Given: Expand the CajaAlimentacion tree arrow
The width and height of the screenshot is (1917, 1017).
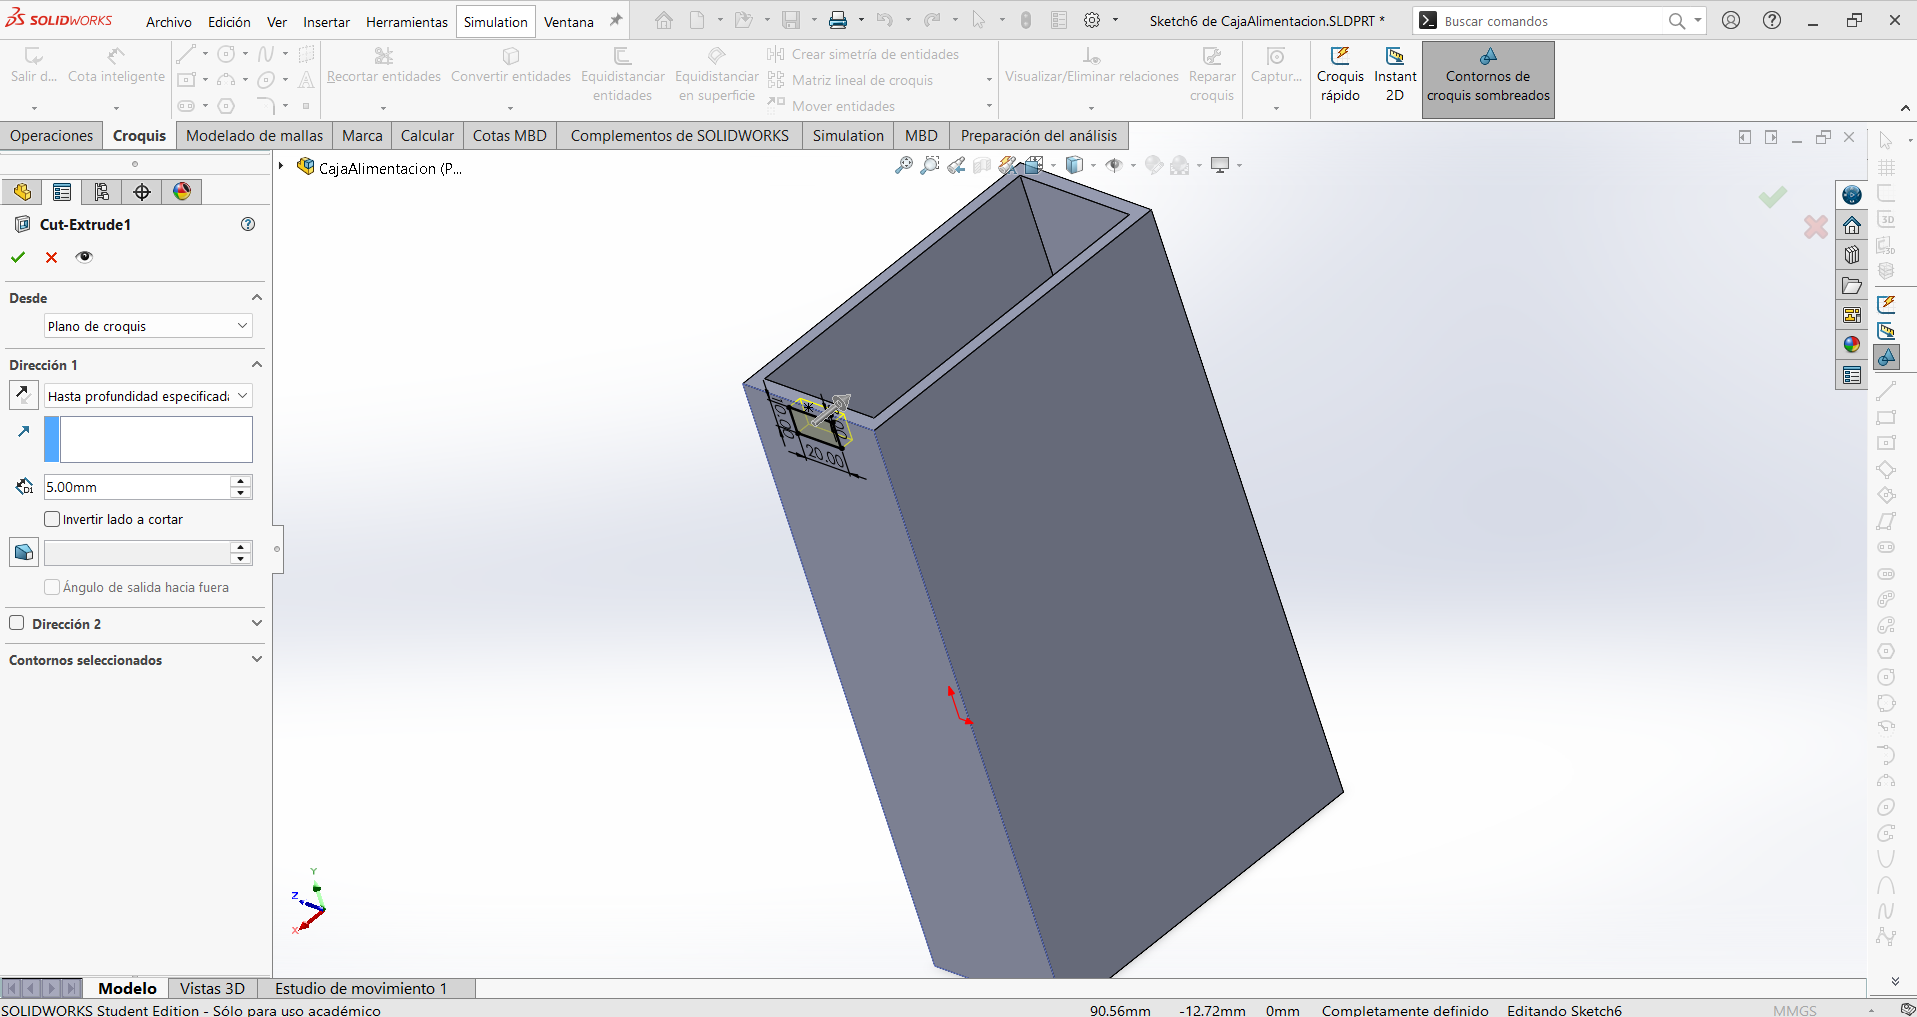Looking at the screenshot, I should click(282, 167).
